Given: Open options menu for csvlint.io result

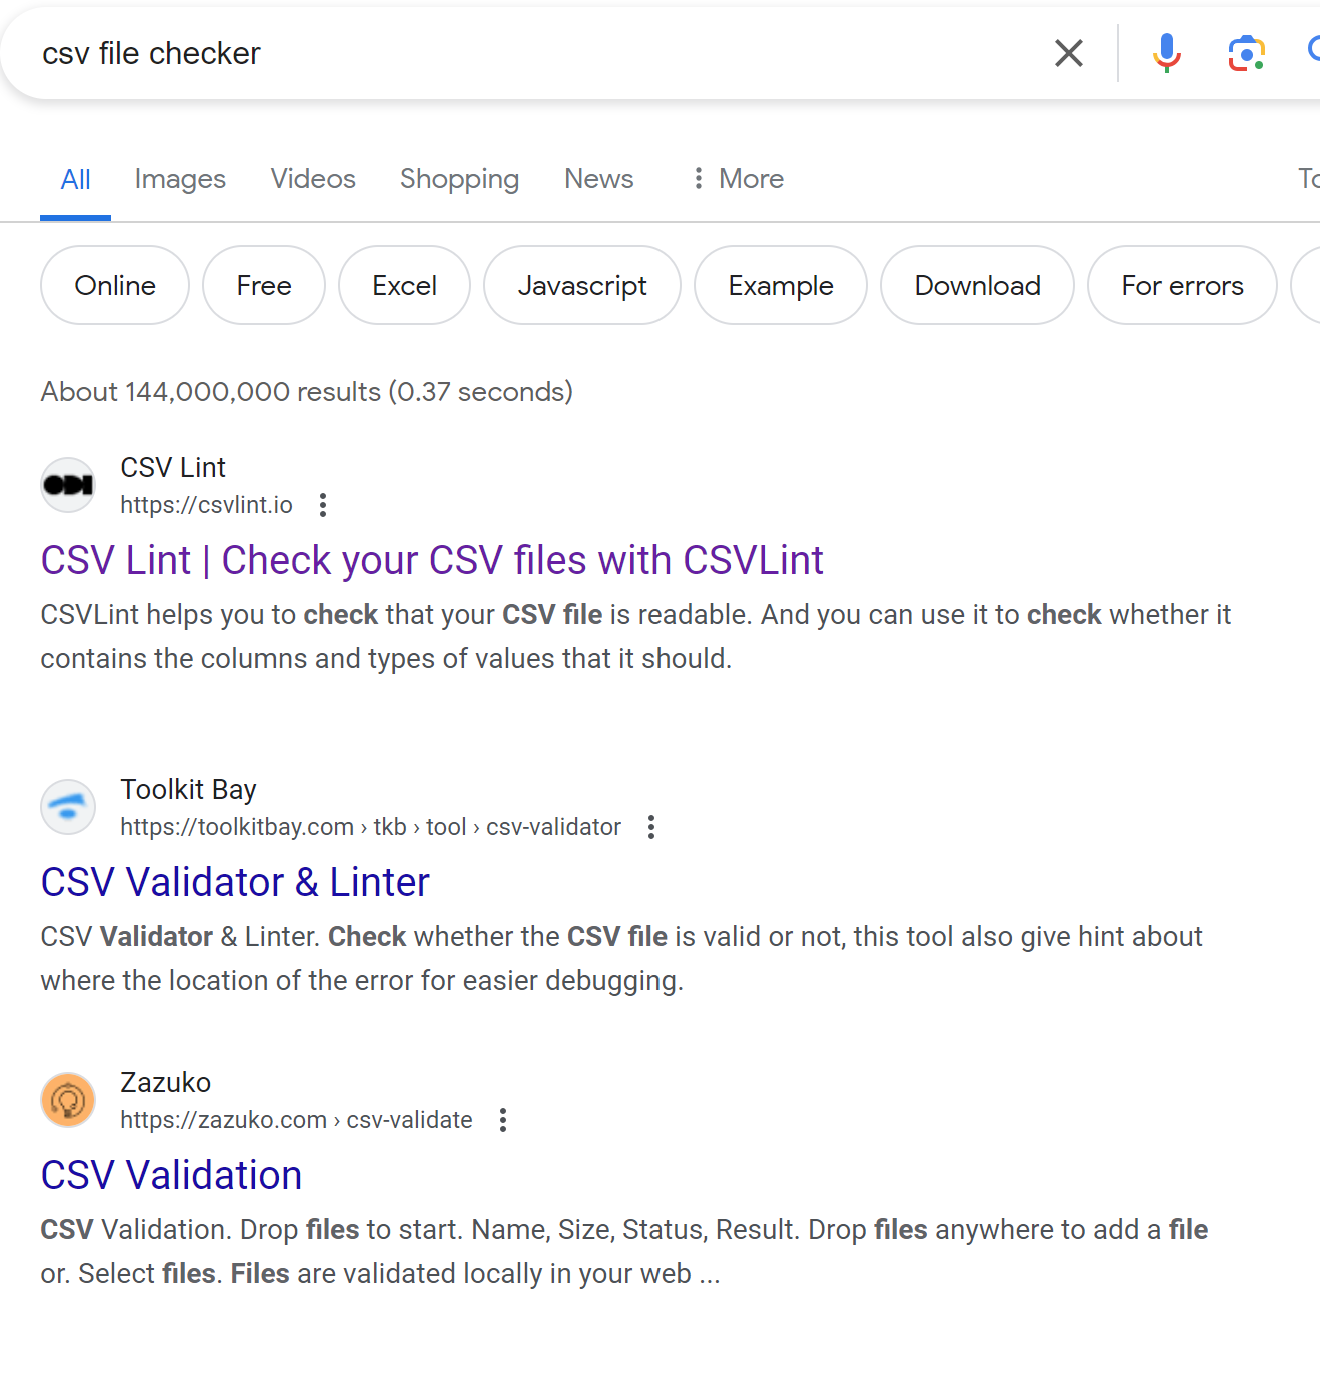Looking at the screenshot, I should point(323,505).
